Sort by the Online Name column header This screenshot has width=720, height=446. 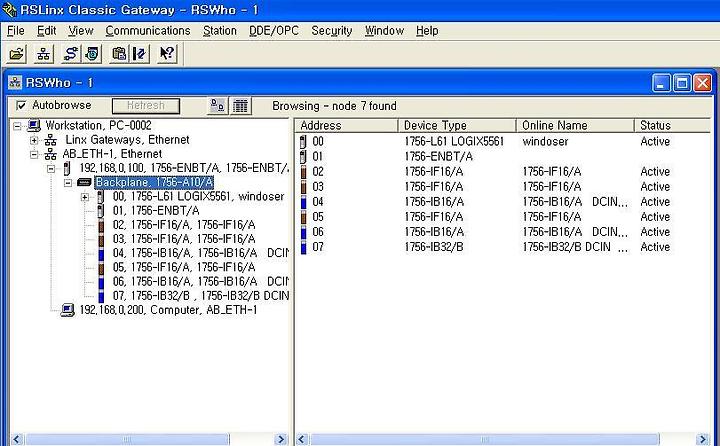click(575, 125)
